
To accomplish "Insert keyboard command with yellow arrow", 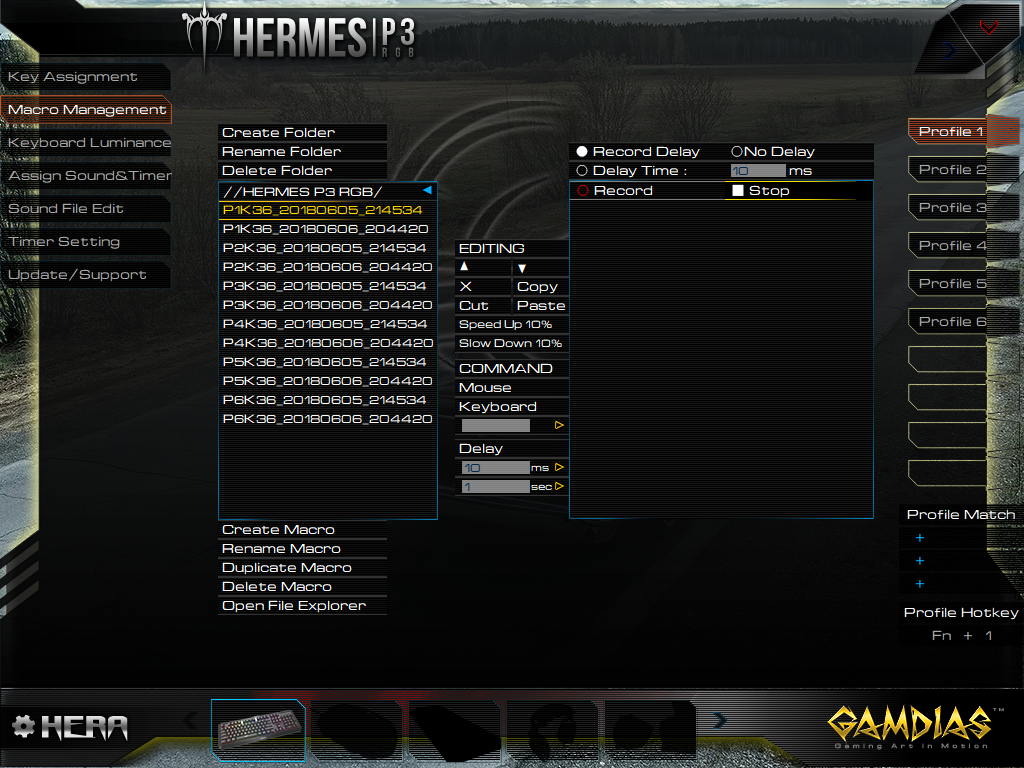I will coord(559,425).
